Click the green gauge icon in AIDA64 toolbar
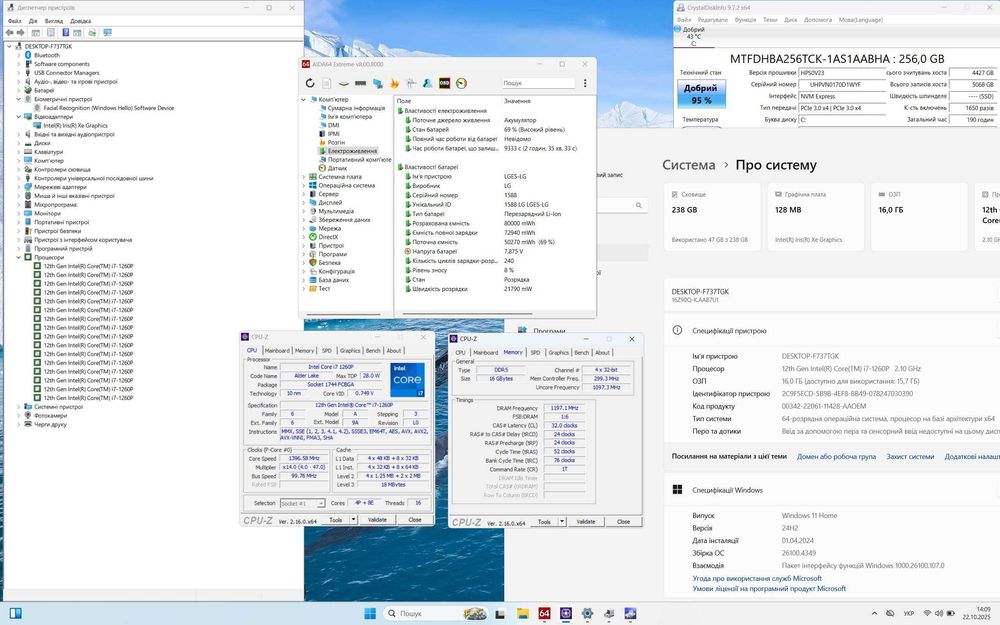Viewport: 1000px width, 625px height. (462, 83)
